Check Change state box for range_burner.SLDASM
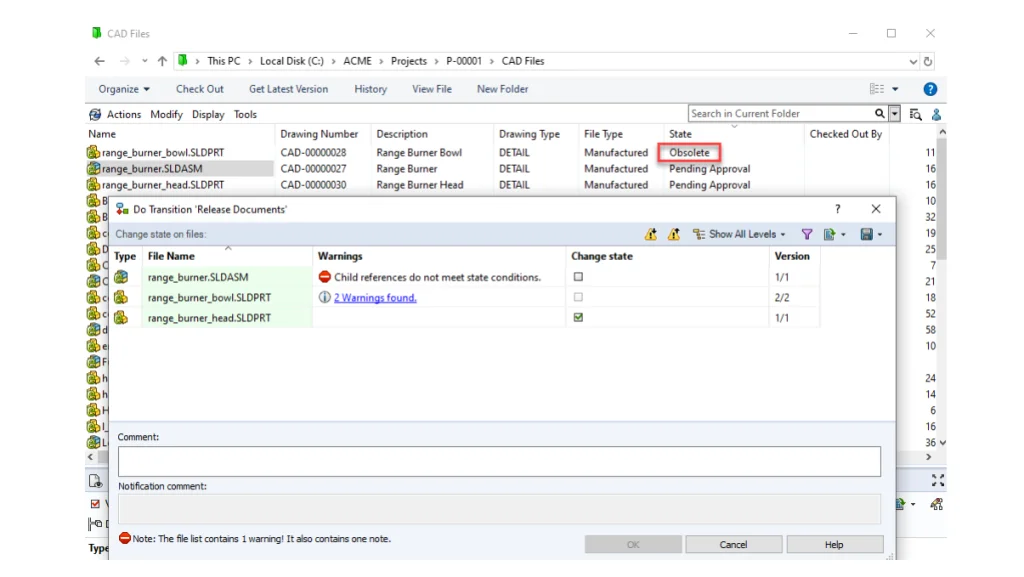Screen dimensions: 1024x577 click(x=578, y=277)
